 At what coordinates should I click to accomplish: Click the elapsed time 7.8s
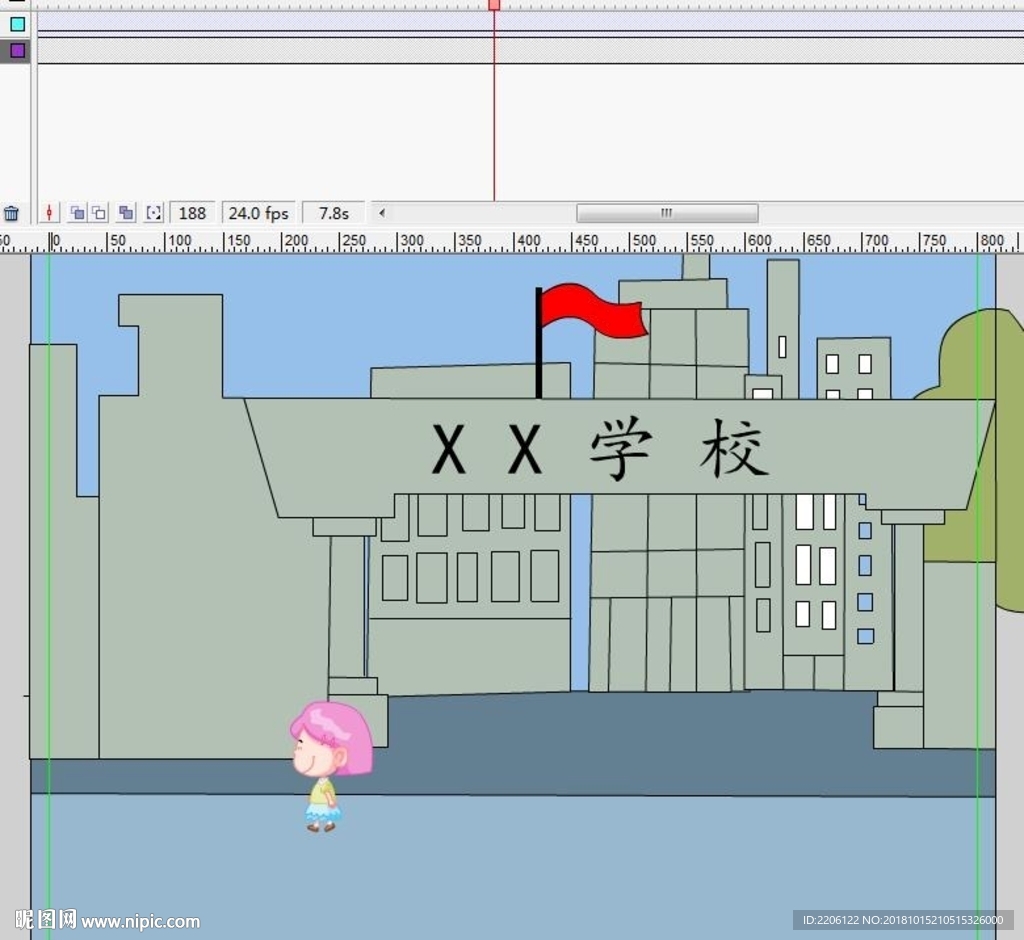(334, 214)
